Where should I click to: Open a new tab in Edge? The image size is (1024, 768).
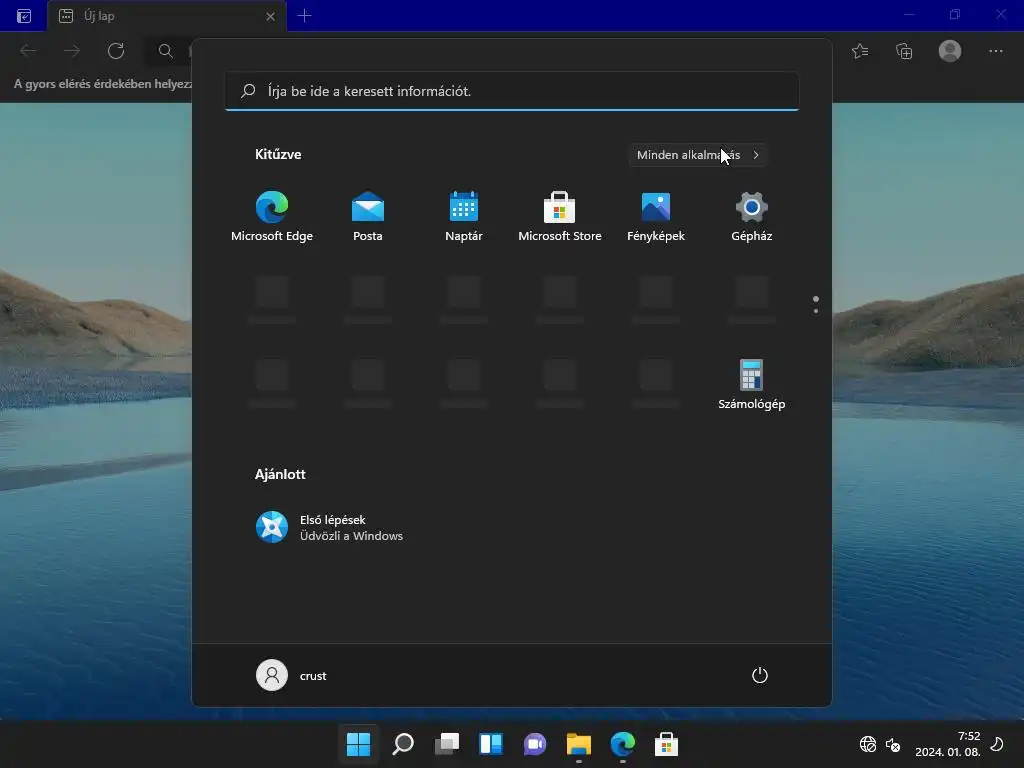click(304, 16)
